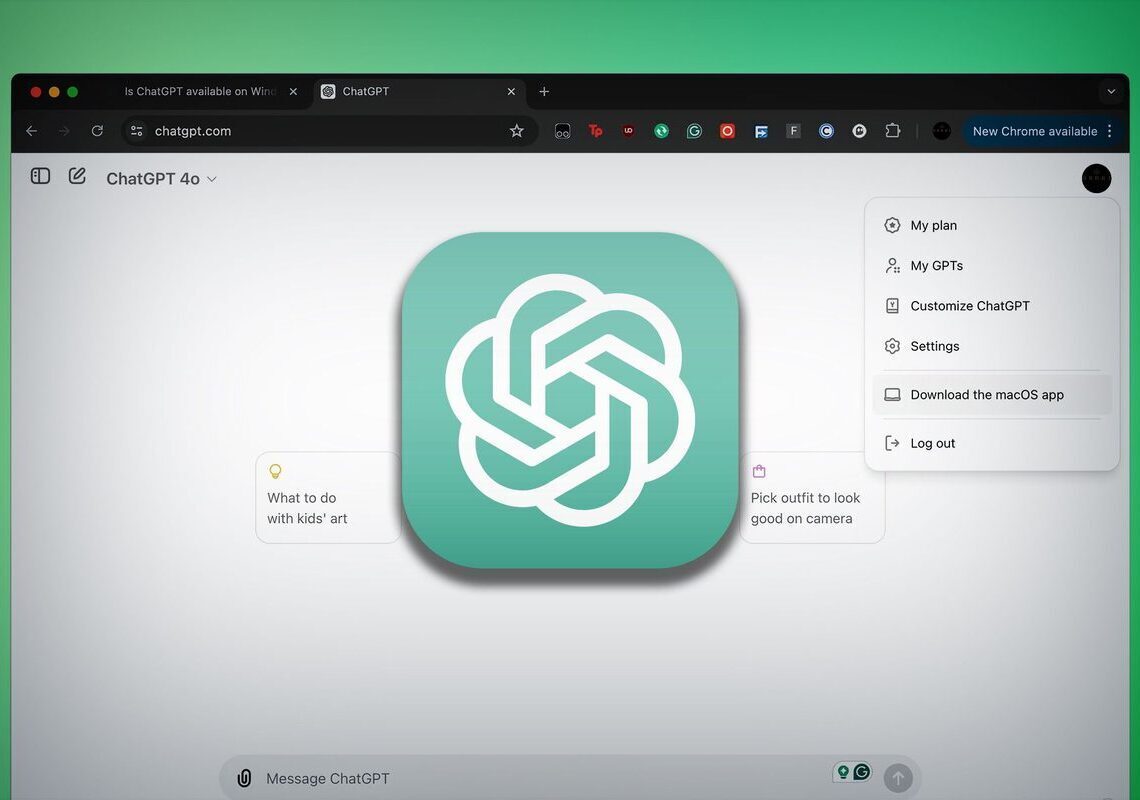Close the "Is ChatGPT available" tab

293,92
